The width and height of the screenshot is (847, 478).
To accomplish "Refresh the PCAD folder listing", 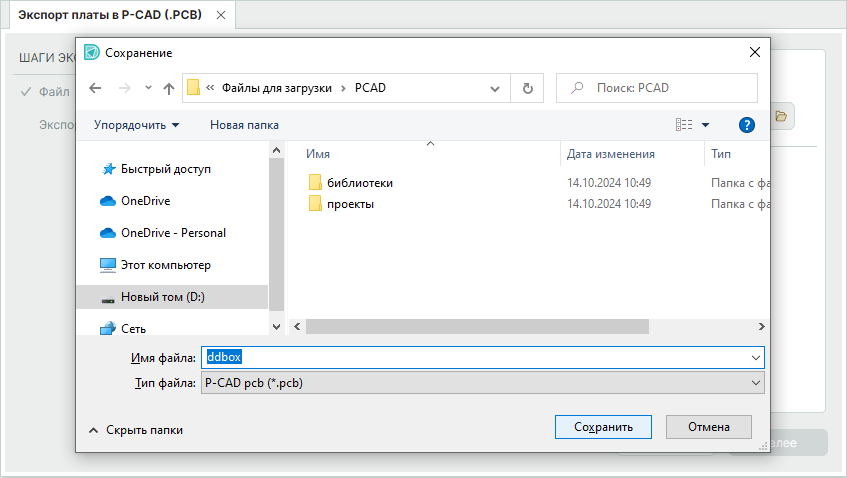I will pos(527,88).
